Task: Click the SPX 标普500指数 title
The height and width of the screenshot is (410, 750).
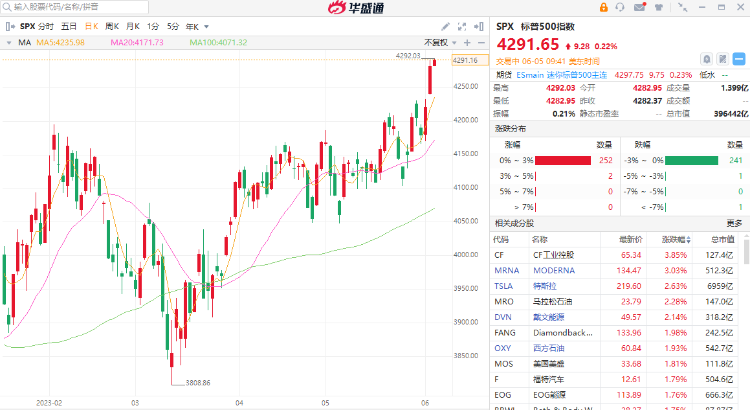Action: tap(535, 27)
